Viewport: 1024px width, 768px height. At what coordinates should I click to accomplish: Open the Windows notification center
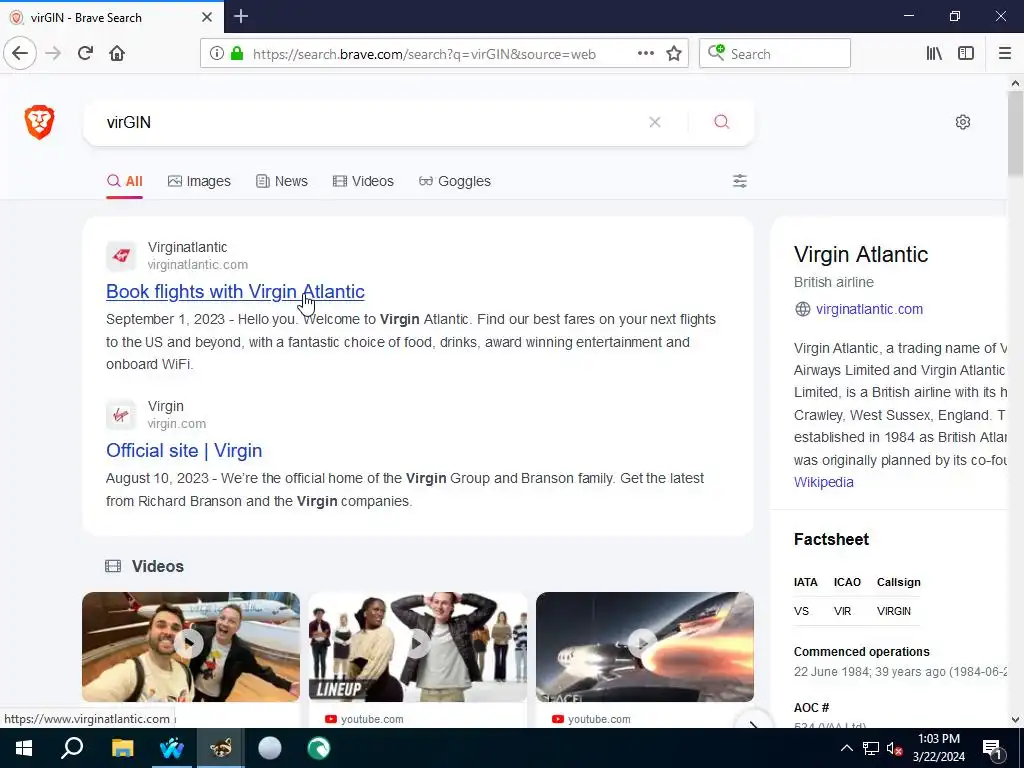point(992,748)
